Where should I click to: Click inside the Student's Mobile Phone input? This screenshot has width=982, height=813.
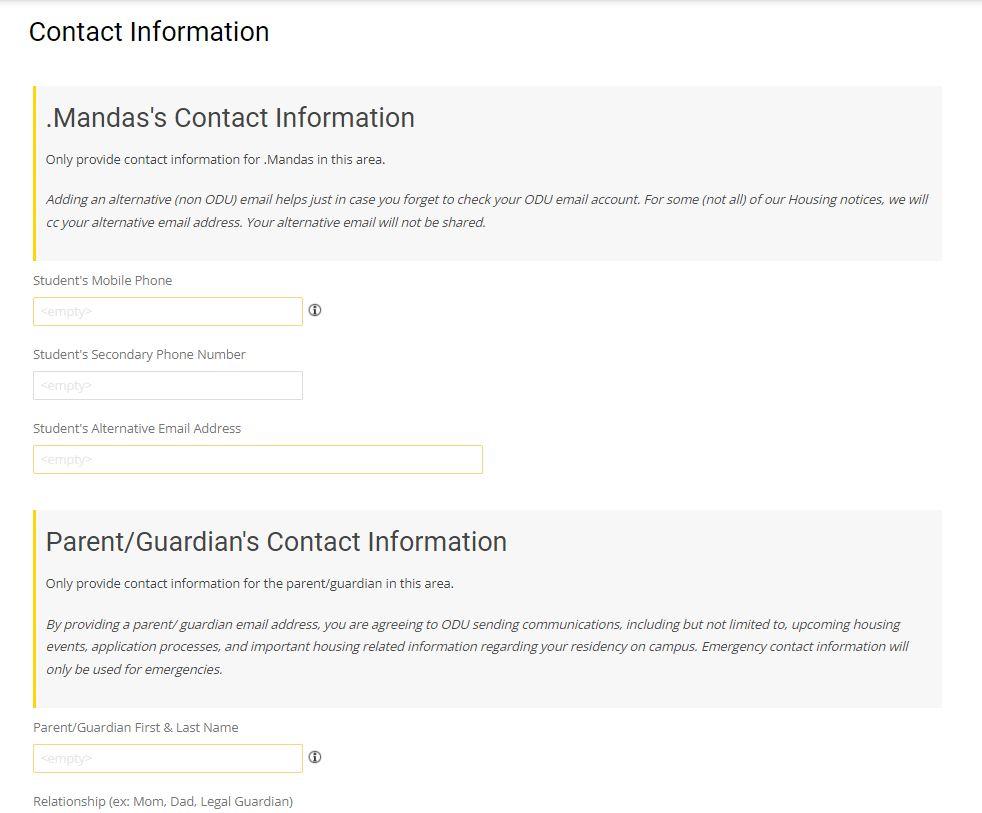click(167, 311)
